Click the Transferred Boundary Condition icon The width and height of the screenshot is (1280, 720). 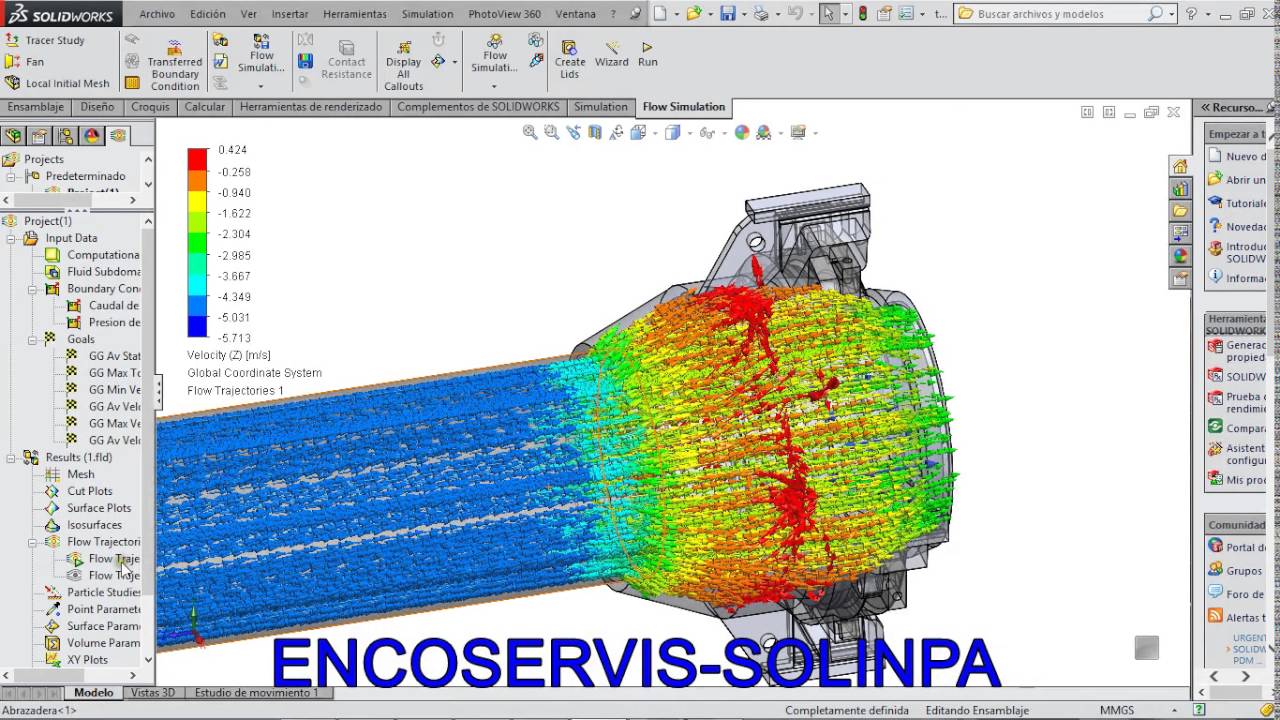pos(175,66)
